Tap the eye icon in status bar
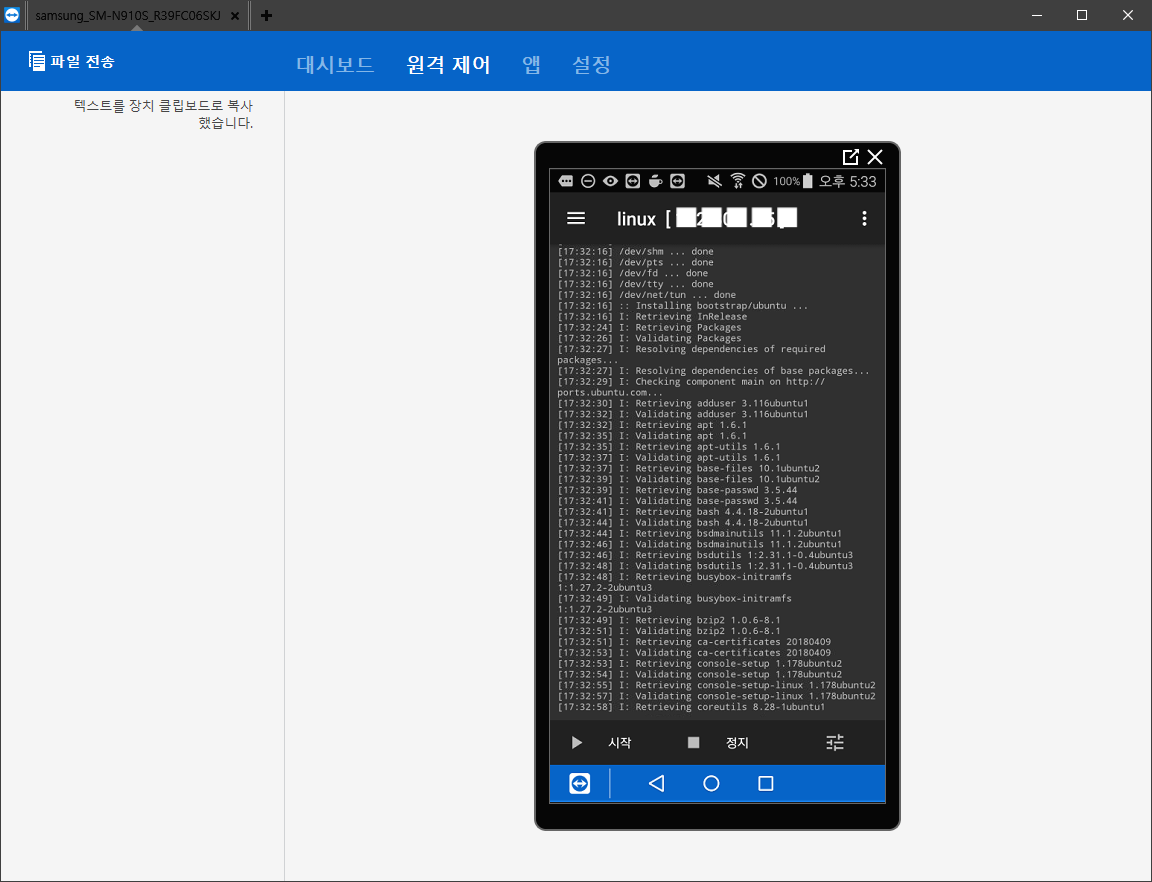Viewport: 1152px width, 882px height. tap(610, 181)
